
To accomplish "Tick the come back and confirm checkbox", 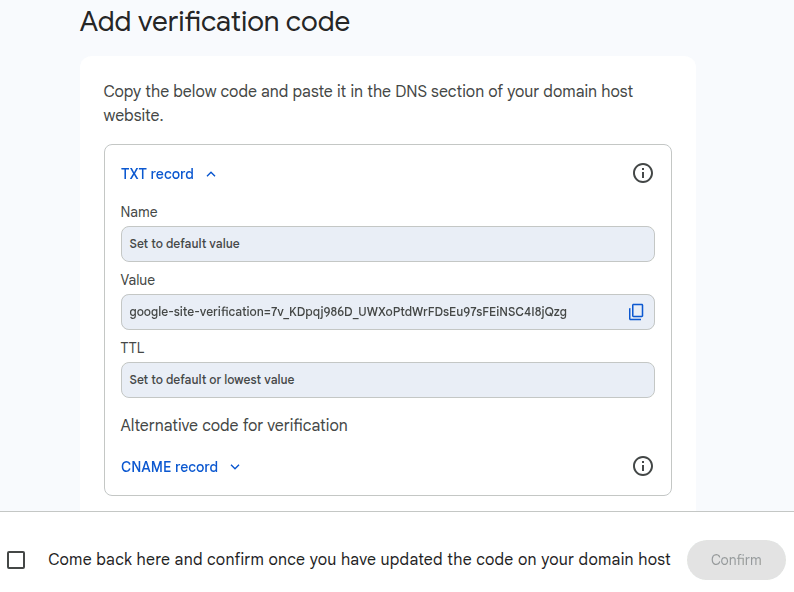I will [16, 560].
